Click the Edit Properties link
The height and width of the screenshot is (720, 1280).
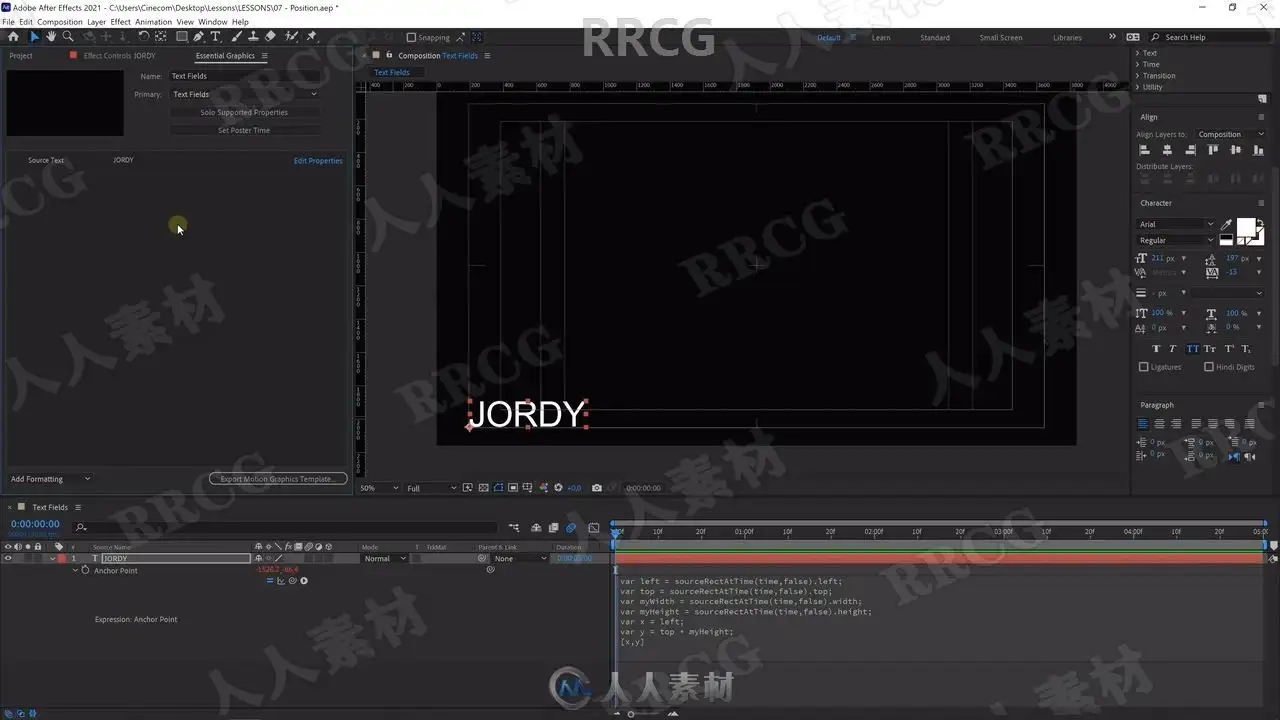(x=318, y=160)
